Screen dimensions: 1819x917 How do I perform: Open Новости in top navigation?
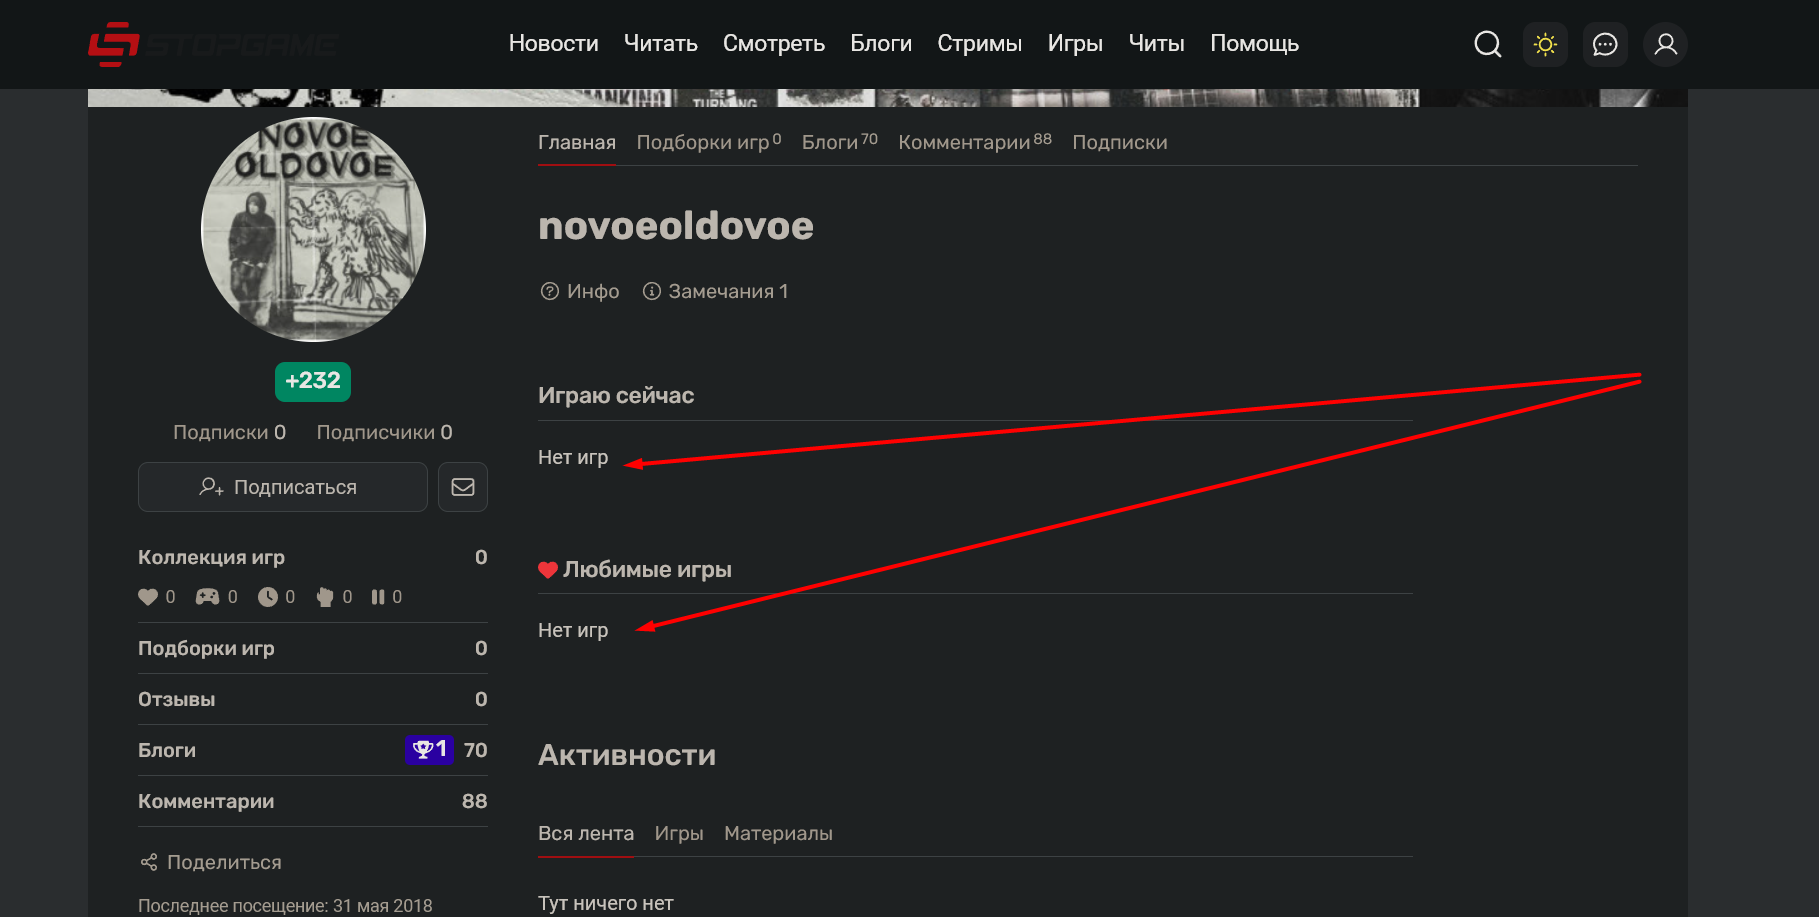pos(553,44)
